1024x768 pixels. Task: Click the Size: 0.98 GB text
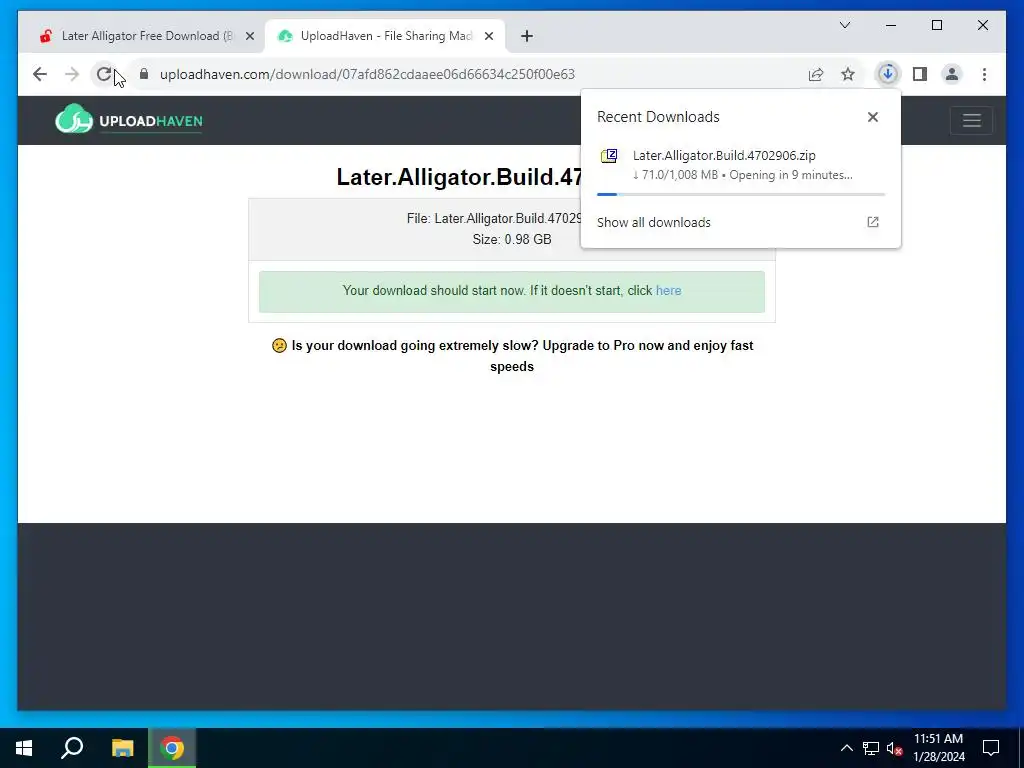coord(512,240)
